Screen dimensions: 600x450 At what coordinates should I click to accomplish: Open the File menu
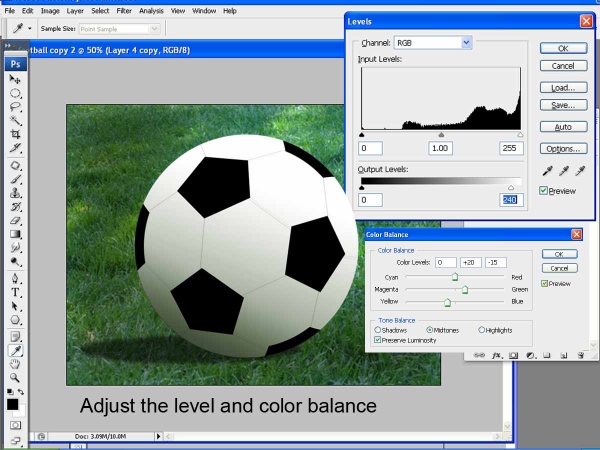point(10,11)
